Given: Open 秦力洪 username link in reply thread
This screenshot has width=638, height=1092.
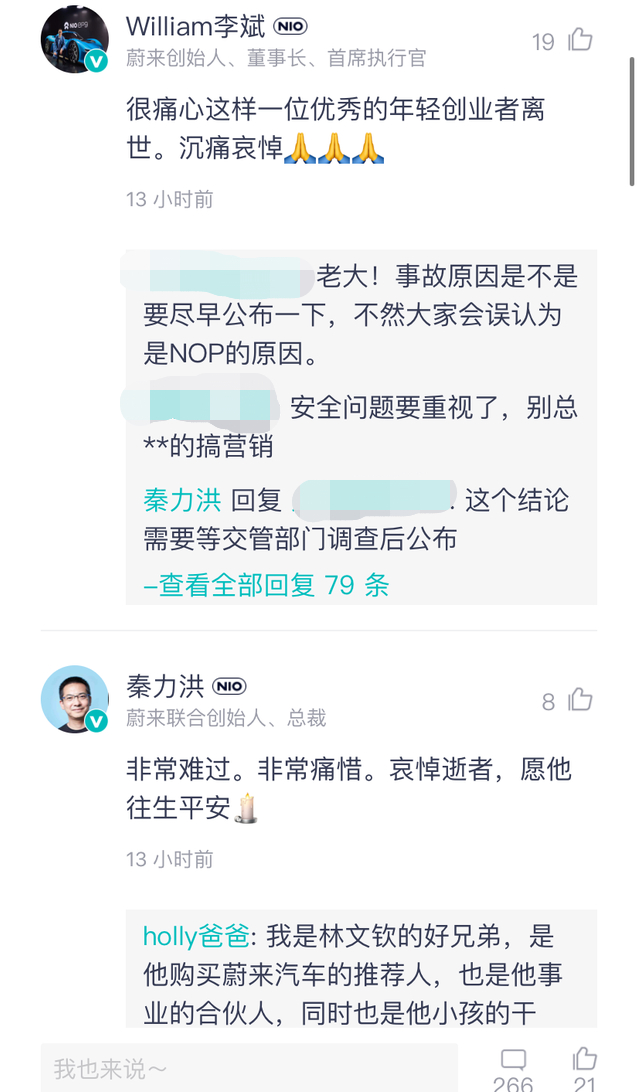Looking at the screenshot, I should pos(182,498).
